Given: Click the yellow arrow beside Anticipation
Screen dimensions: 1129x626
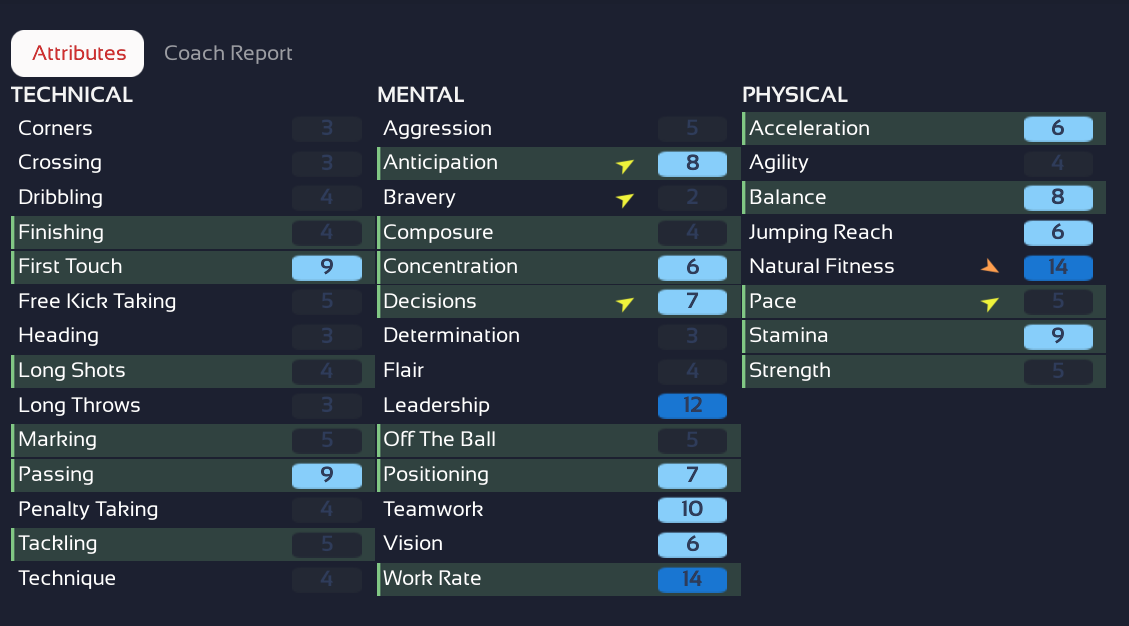Looking at the screenshot, I should click(625, 165).
